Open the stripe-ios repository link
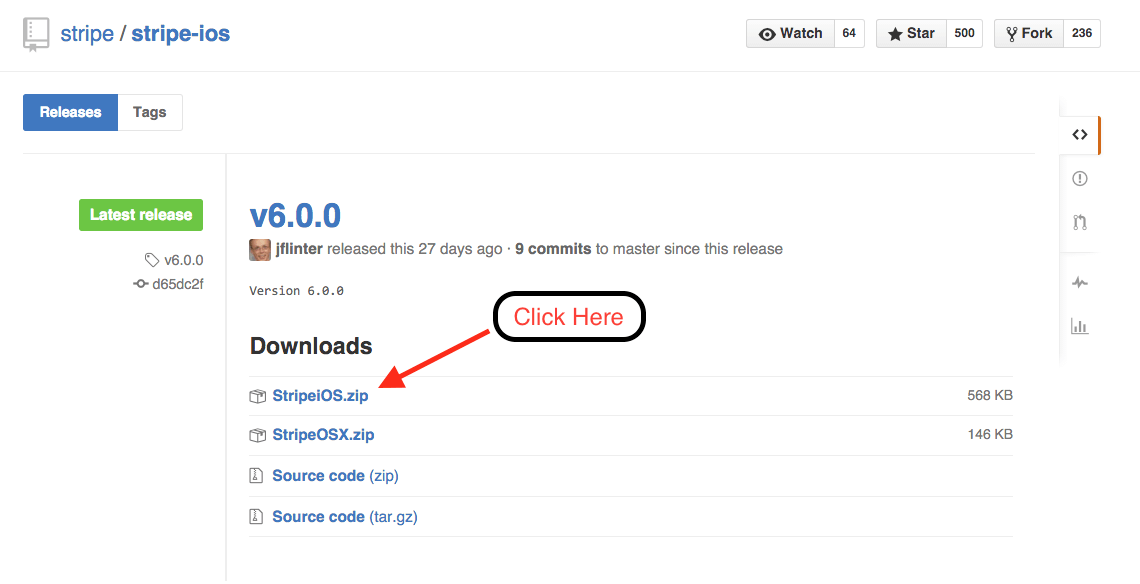The image size is (1140, 584). (180, 33)
